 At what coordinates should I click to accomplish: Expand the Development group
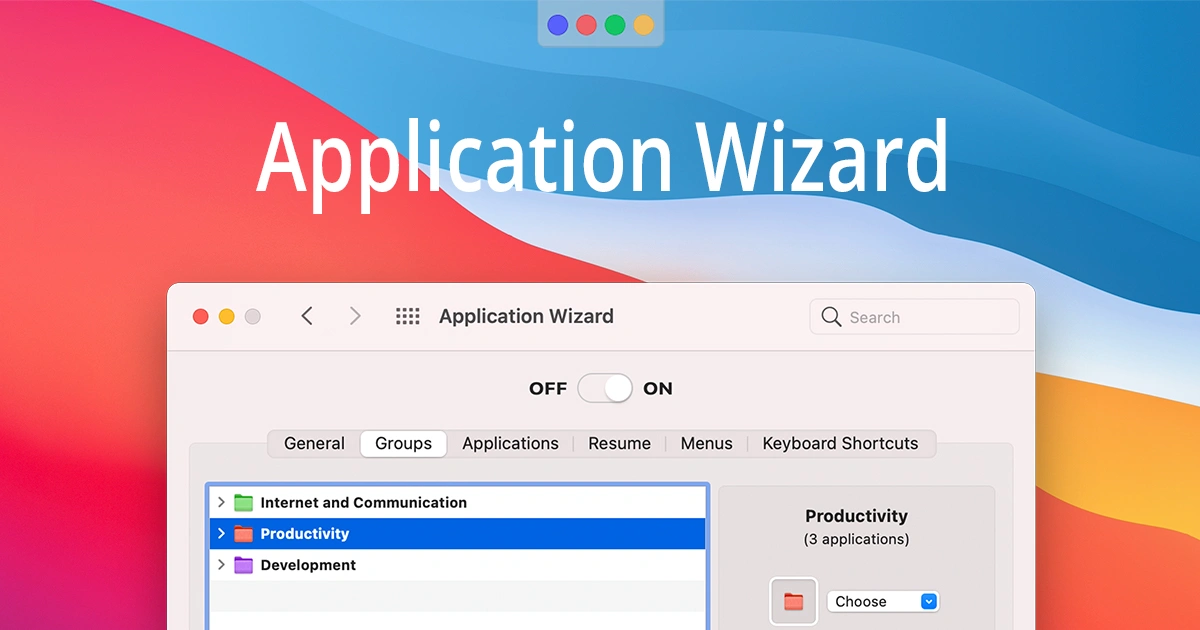coord(221,564)
